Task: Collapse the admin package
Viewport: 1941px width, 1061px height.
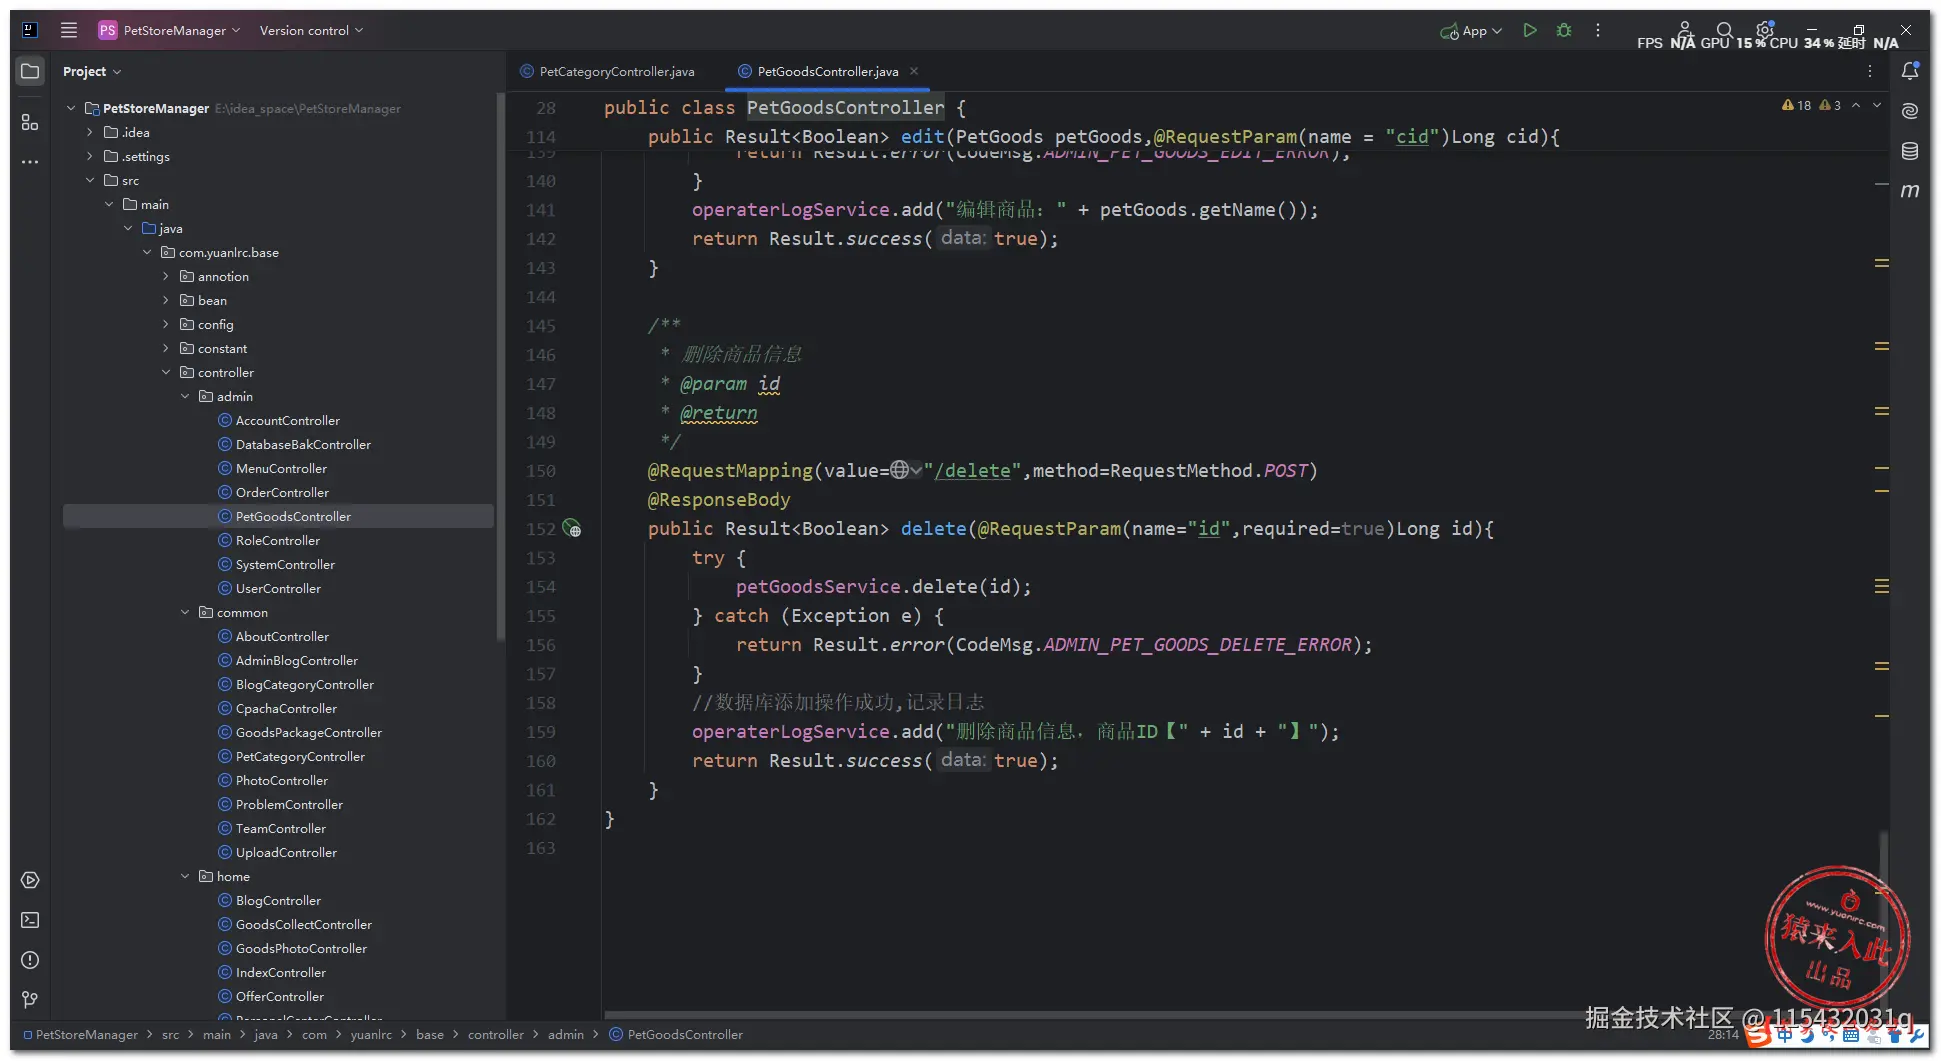Action: tap(185, 396)
